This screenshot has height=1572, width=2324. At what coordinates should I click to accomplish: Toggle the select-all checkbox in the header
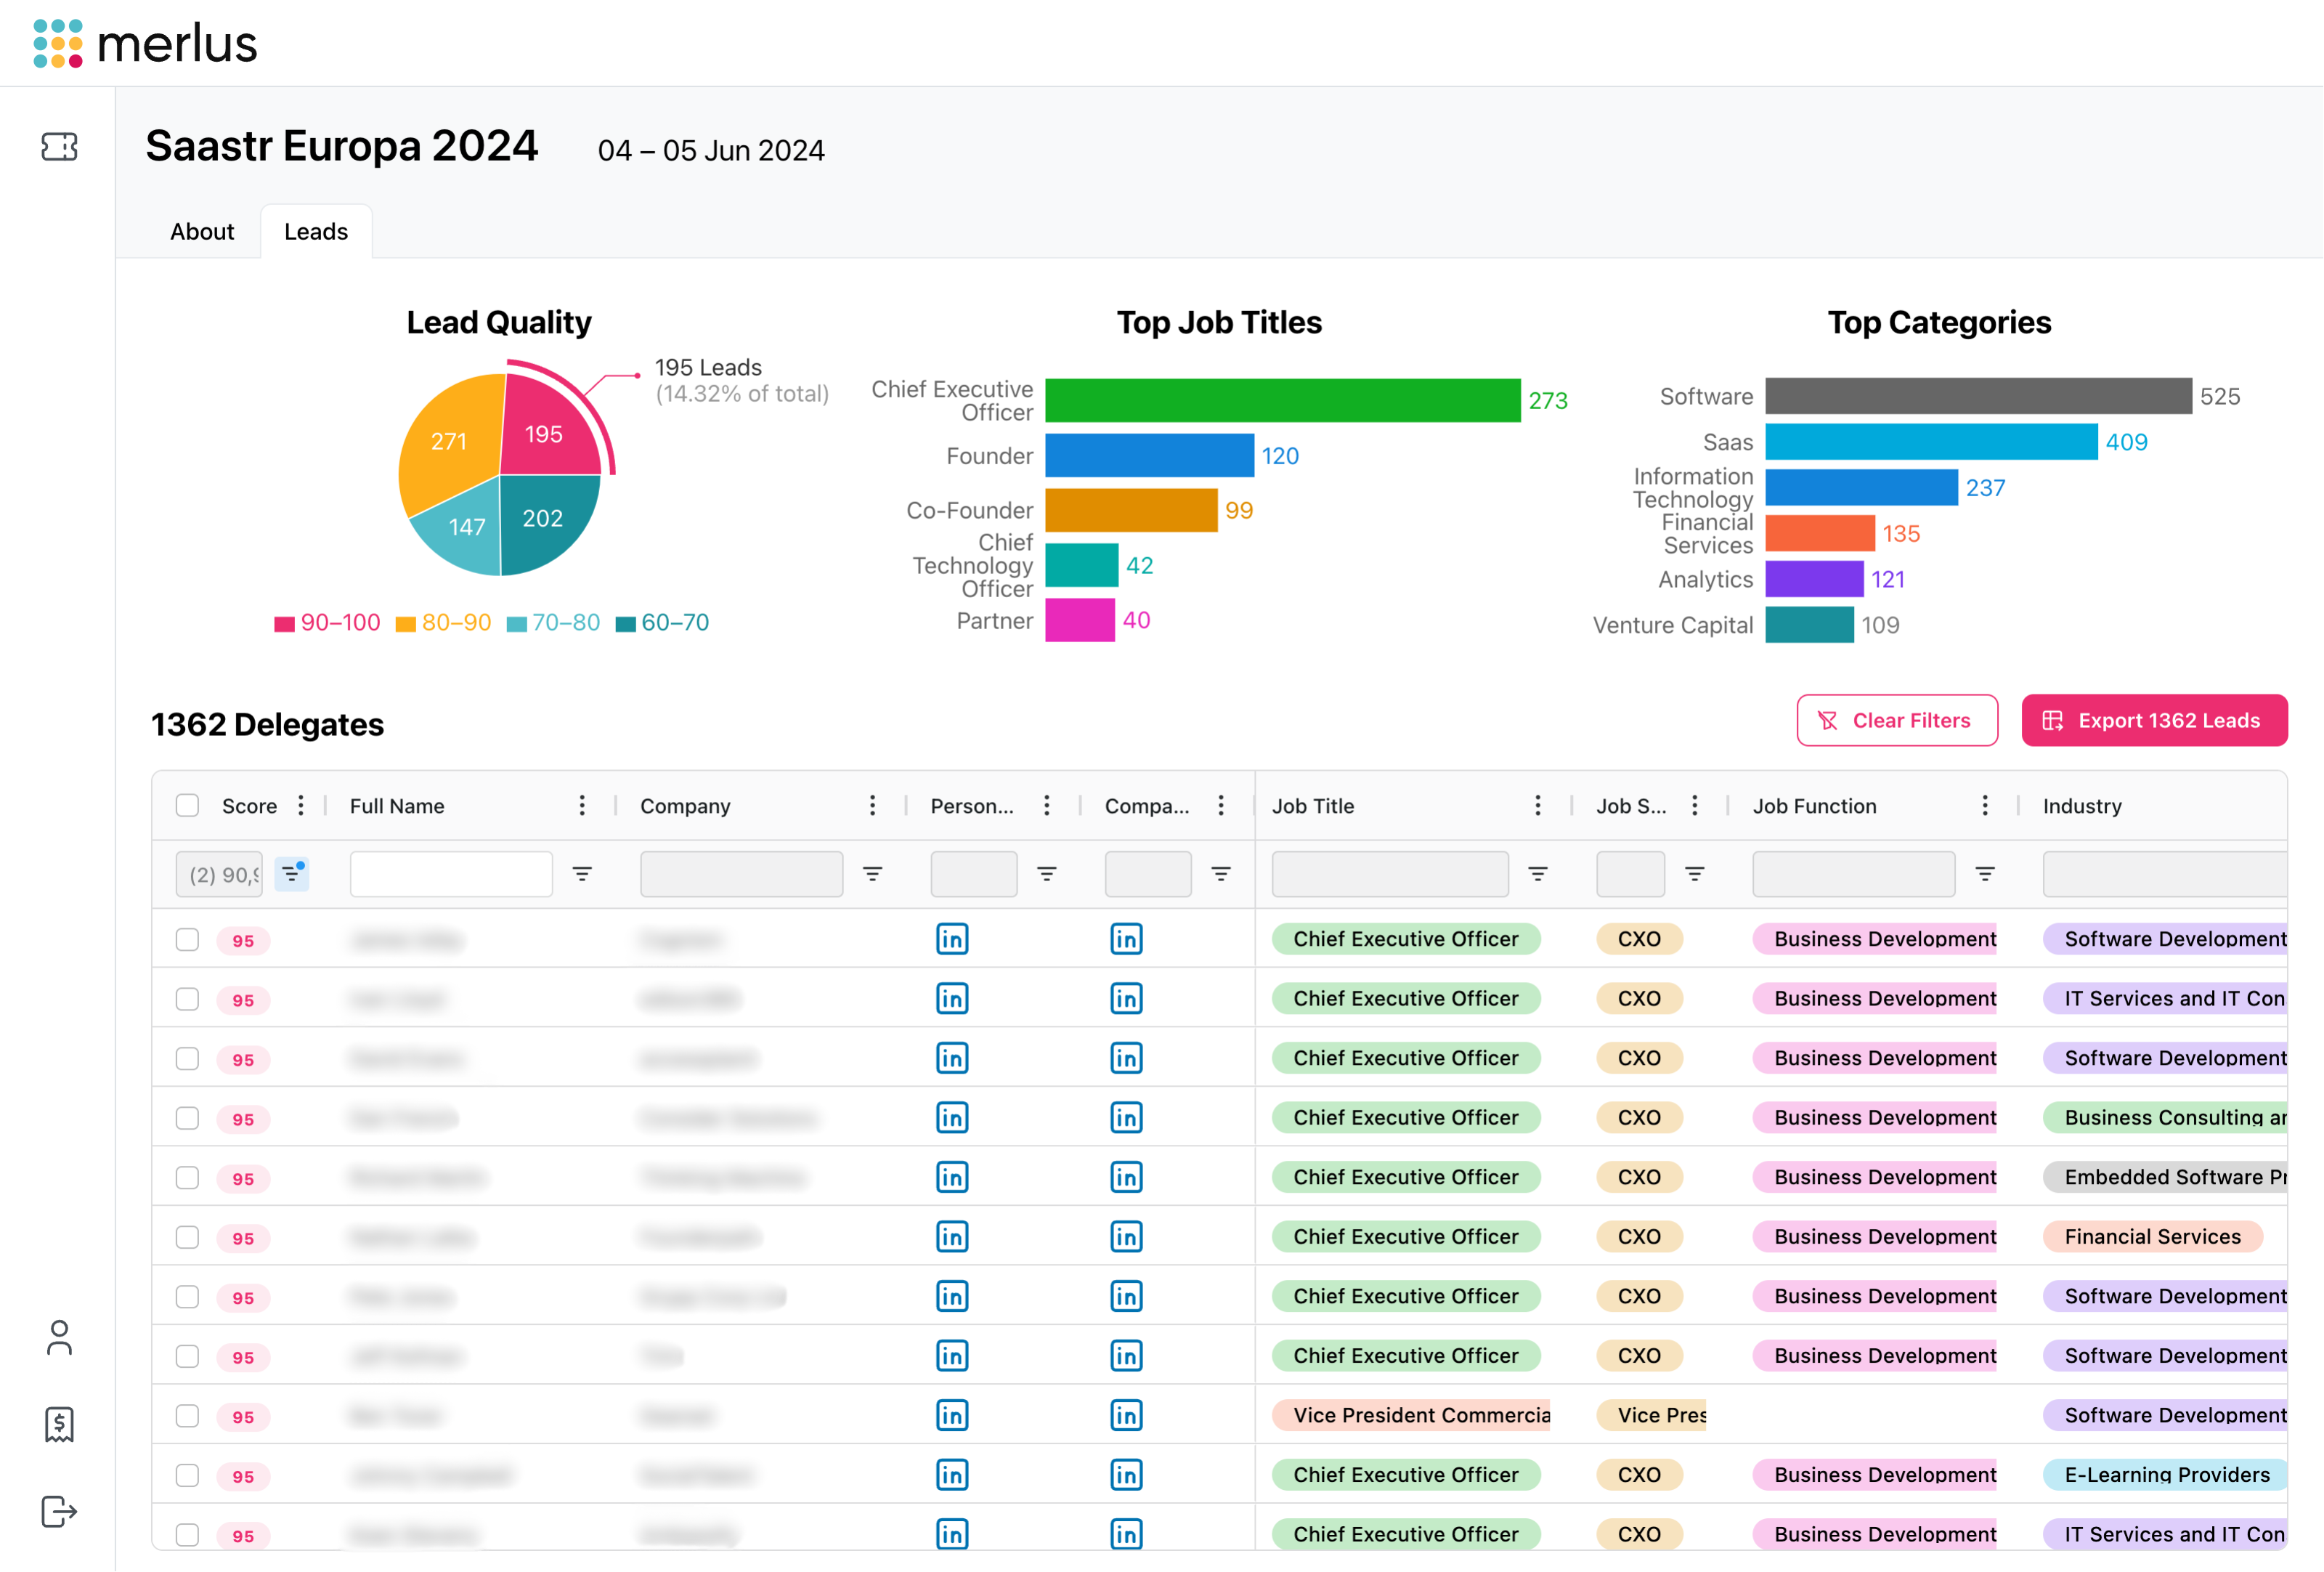(187, 806)
